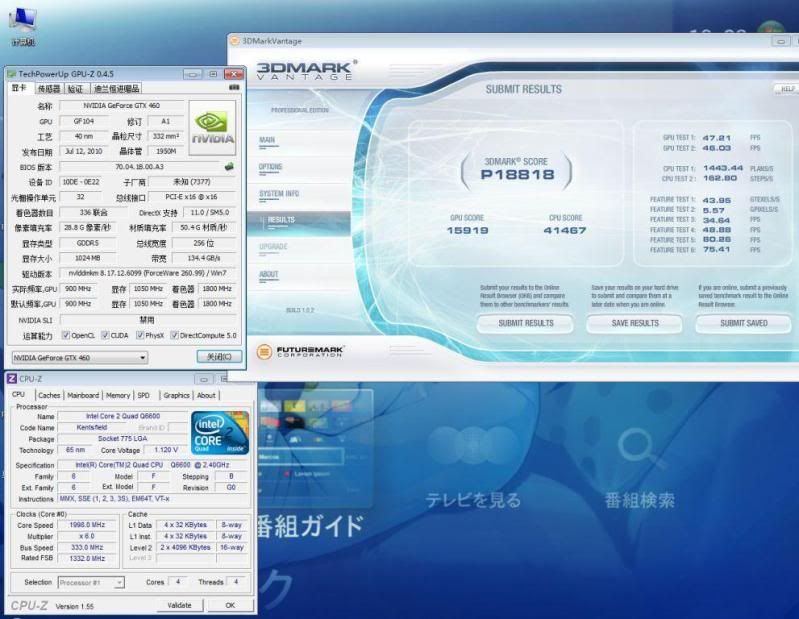
Task: Toggle the OpenCL checkbox
Action: tap(66, 335)
